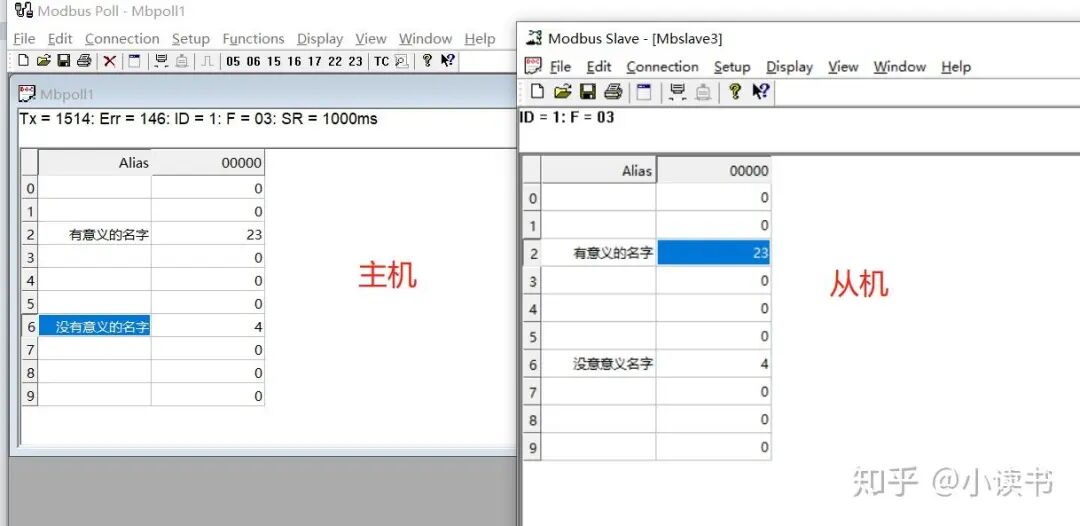Click 00000 column header in Modbus Slave table

coord(713,171)
